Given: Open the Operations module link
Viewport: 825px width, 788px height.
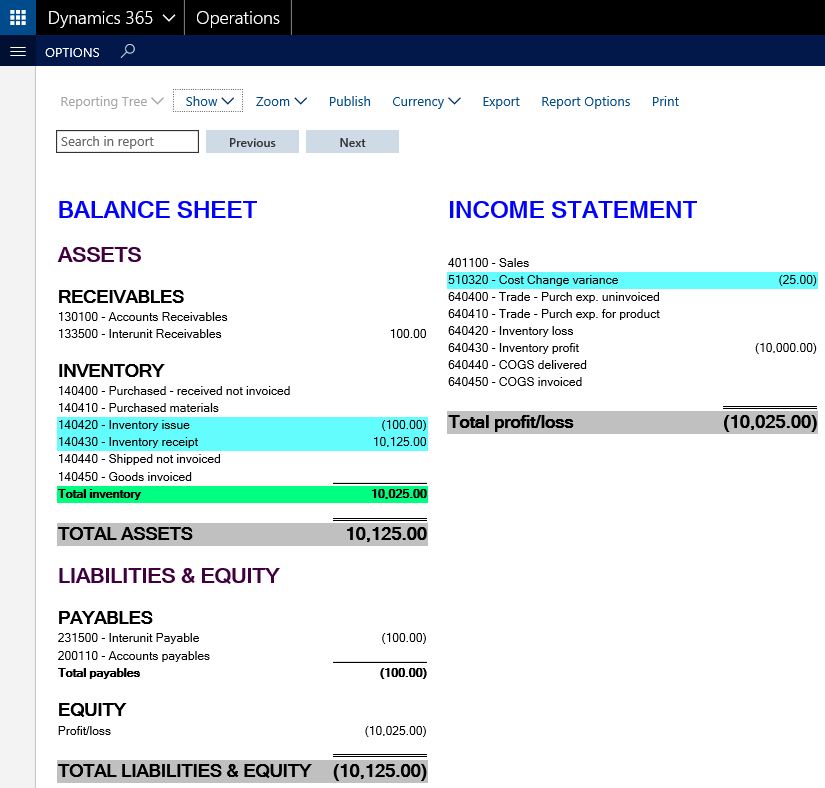Looking at the screenshot, I should point(238,18).
